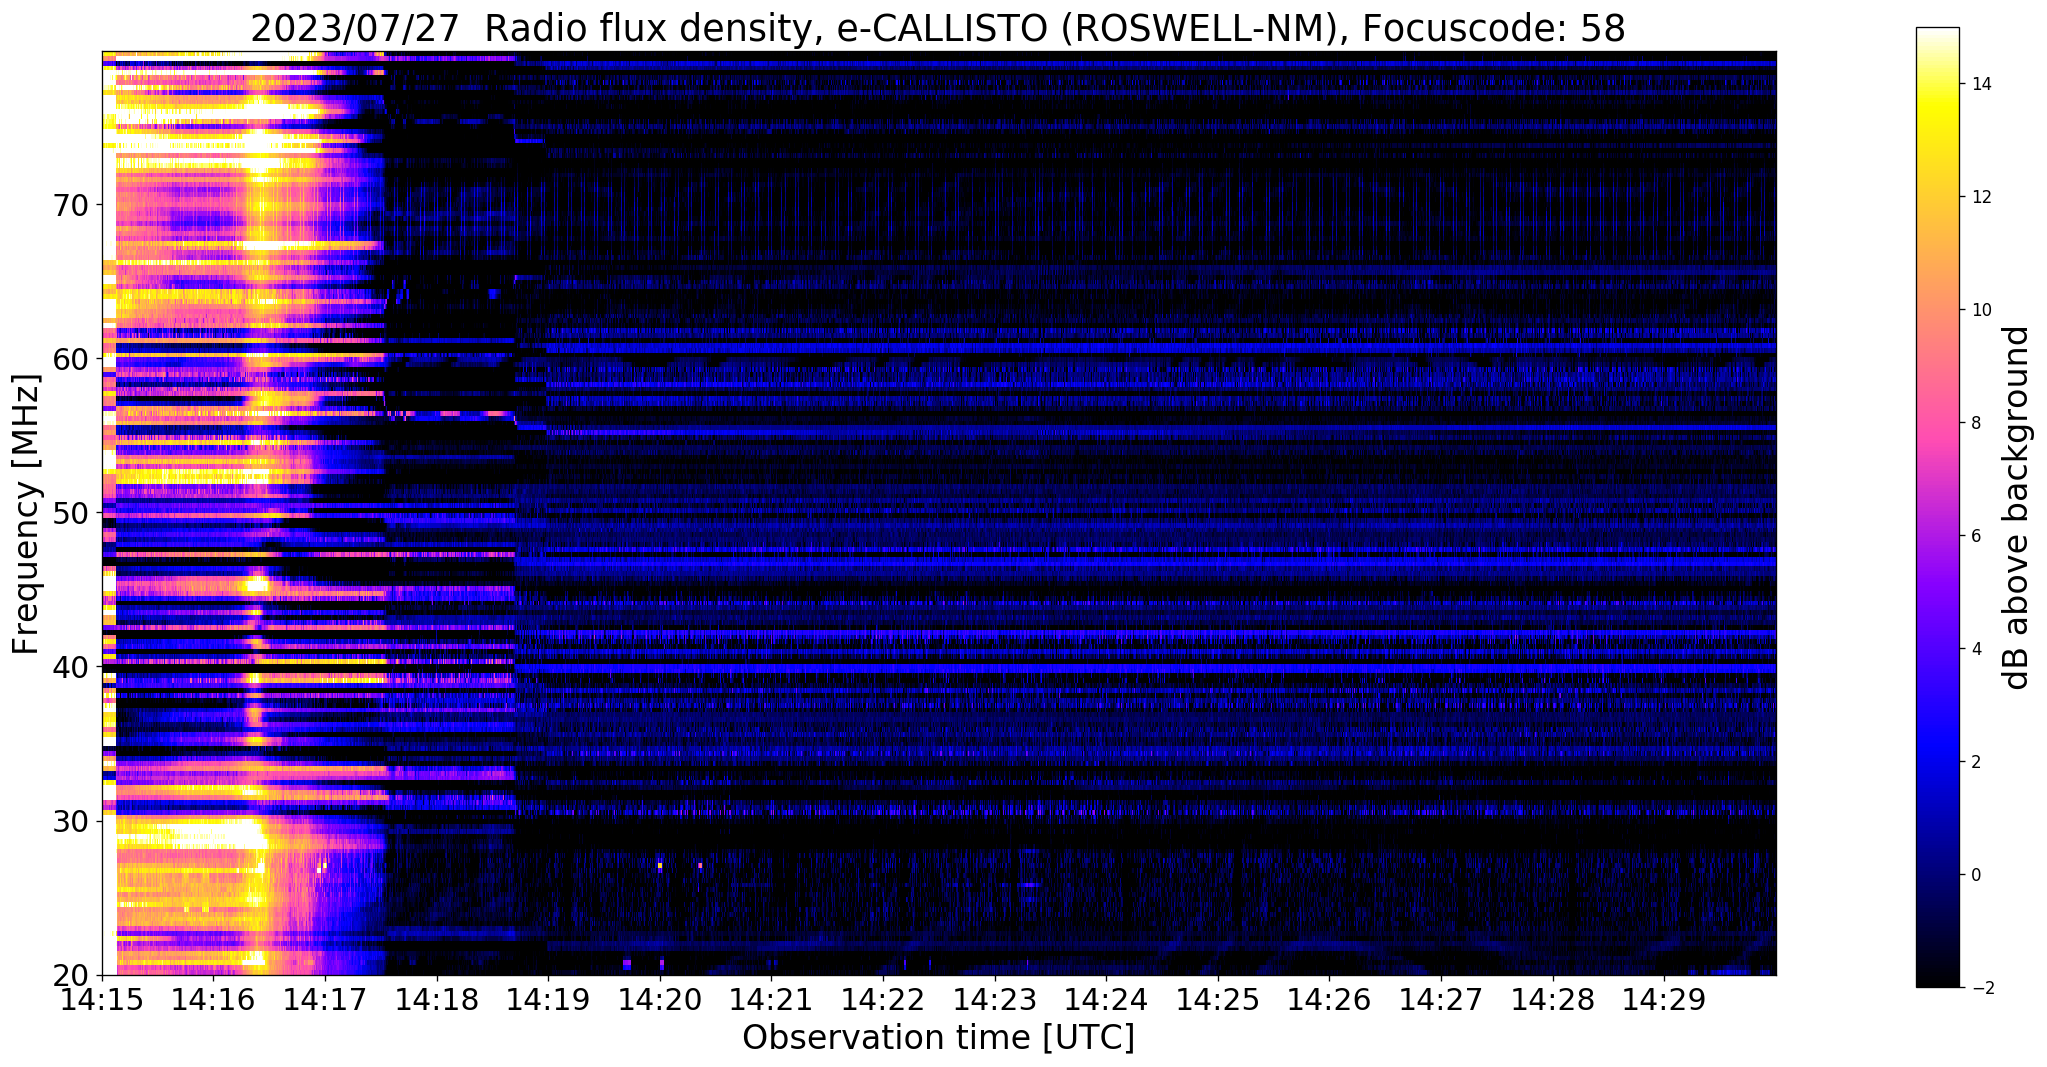Click the colorbar tick value 2
2047x1067 pixels.
[1976, 762]
